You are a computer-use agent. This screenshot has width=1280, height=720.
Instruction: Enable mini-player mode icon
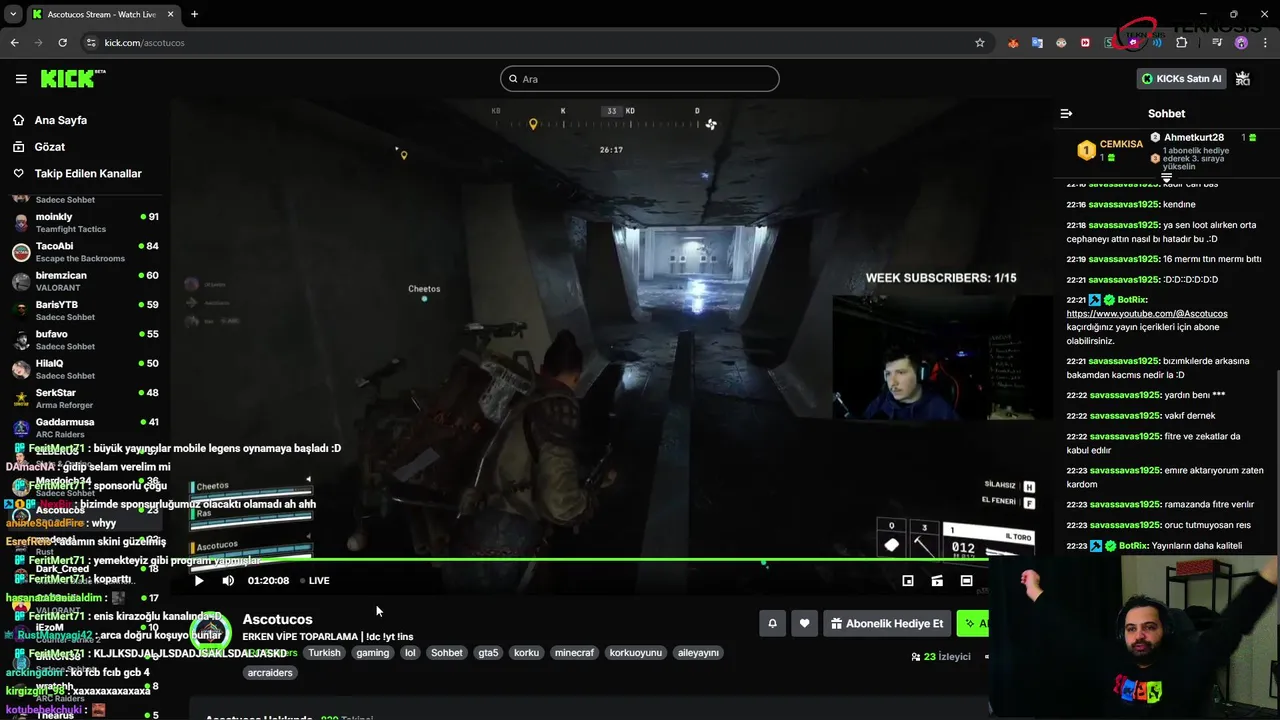908,581
